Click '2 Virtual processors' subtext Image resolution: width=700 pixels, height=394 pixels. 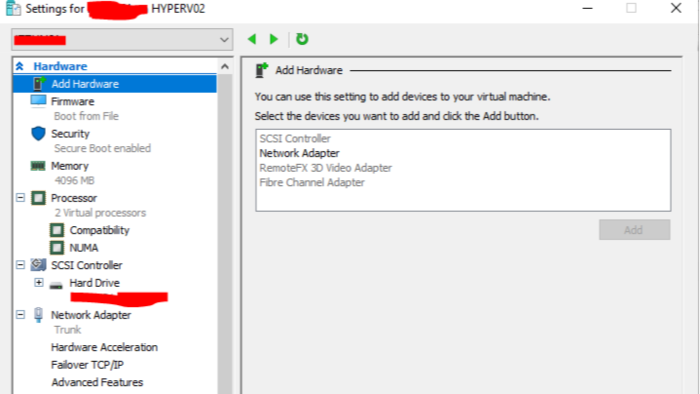pos(100,213)
